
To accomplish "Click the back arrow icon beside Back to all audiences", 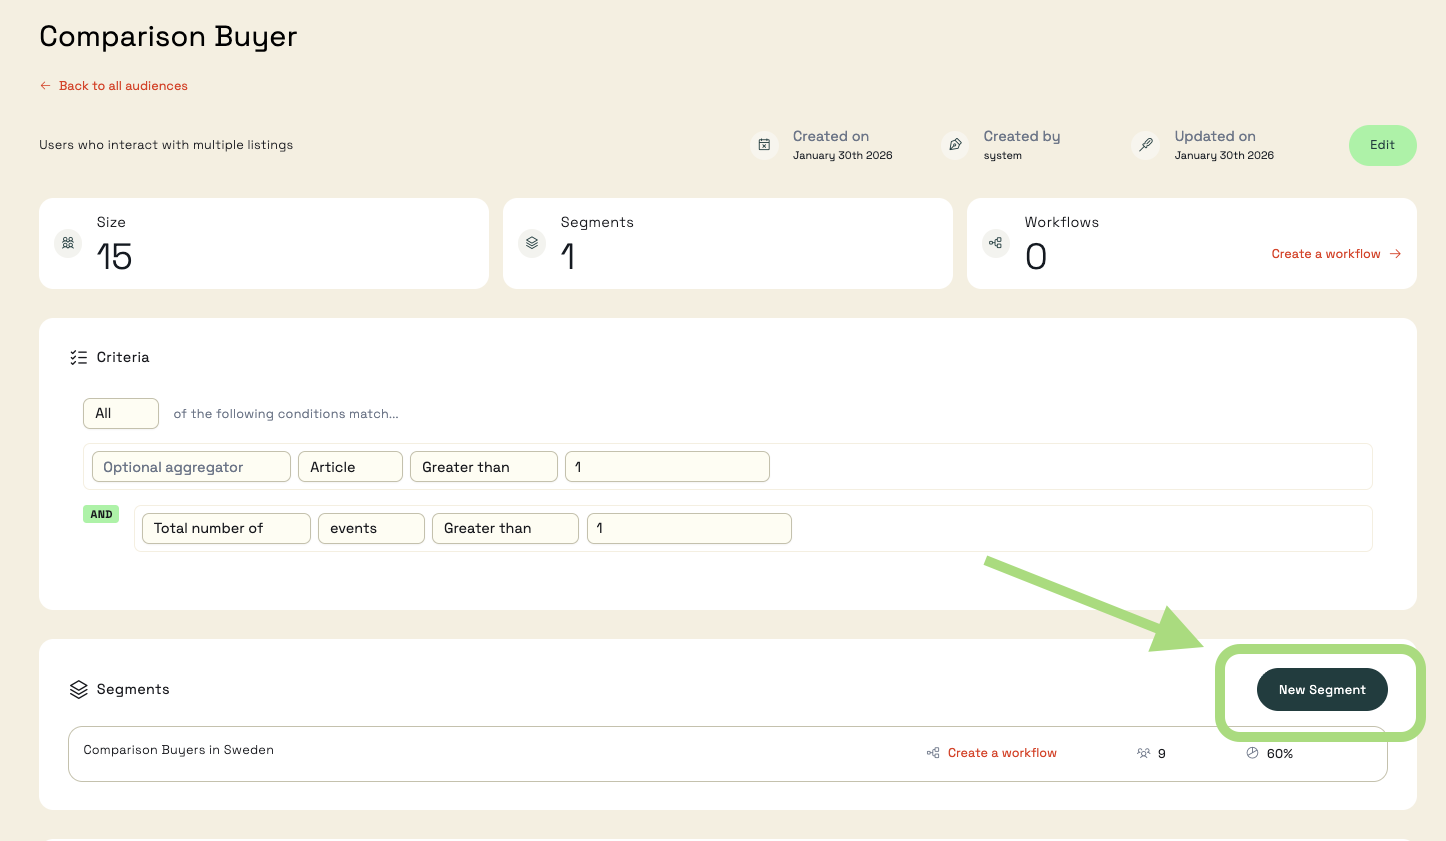I will [x=45, y=86].
